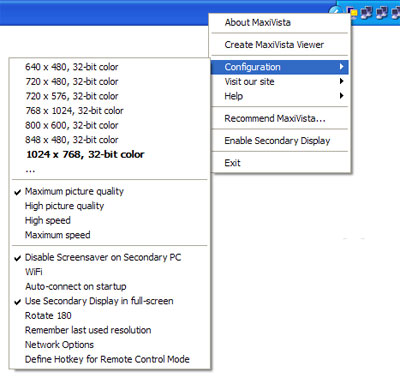Viewport: 400px width, 378px height.
Task: Switch to High speed mode
Action: pyautogui.click(x=110, y=220)
